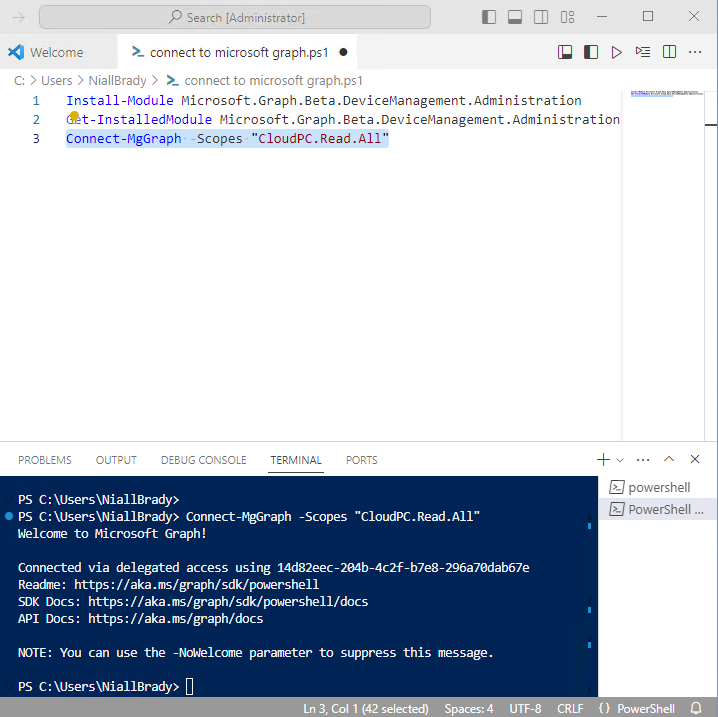718x717 pixels.
Task: Click the Users breadcrumb segment
Action: [x=57, y=81]
